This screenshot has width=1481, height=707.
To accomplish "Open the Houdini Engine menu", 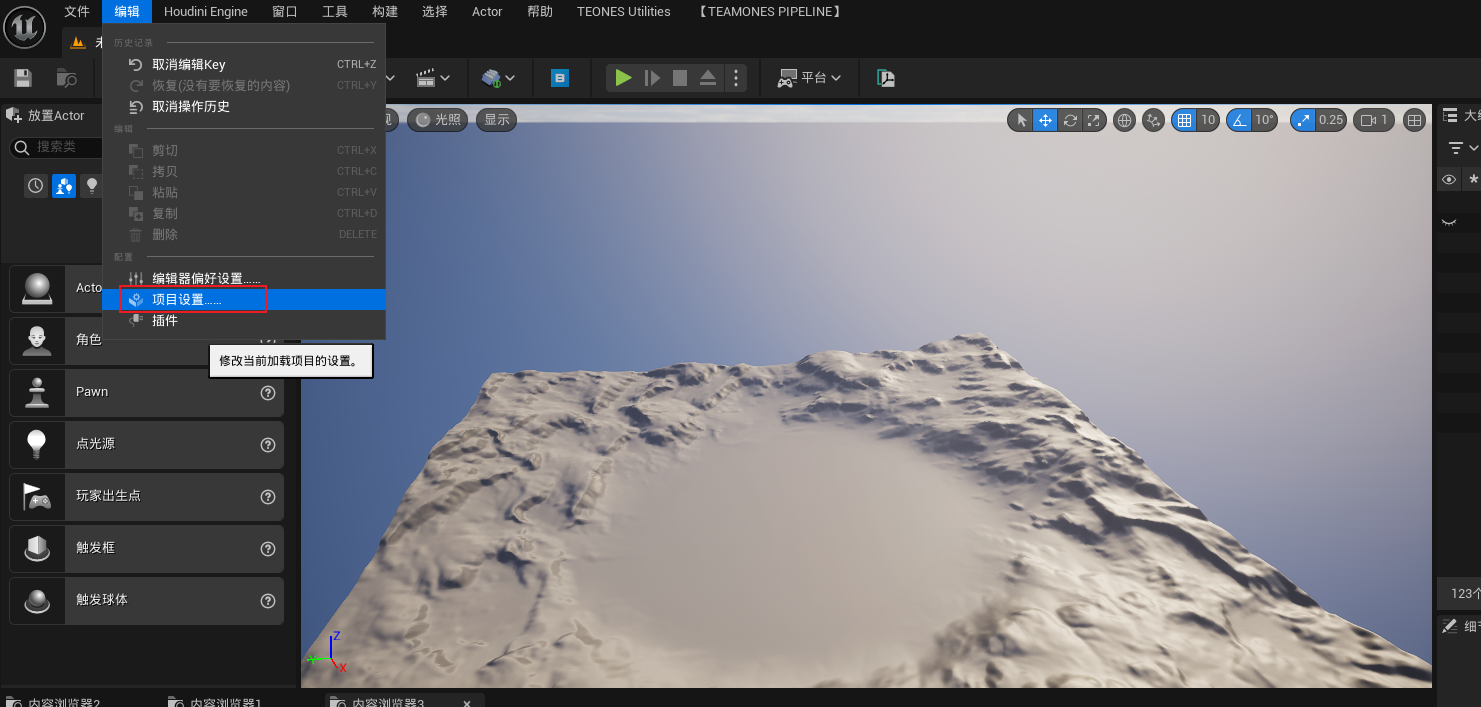I will [206, 12].
